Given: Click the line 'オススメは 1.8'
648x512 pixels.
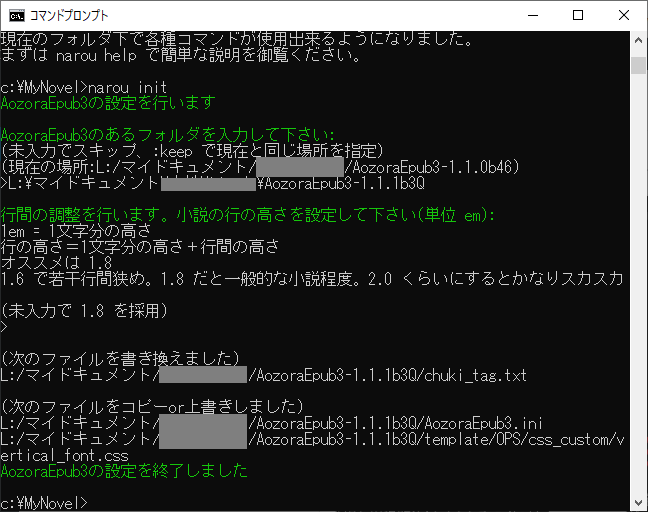Looking at the screenshot, I should pos(56,263).
